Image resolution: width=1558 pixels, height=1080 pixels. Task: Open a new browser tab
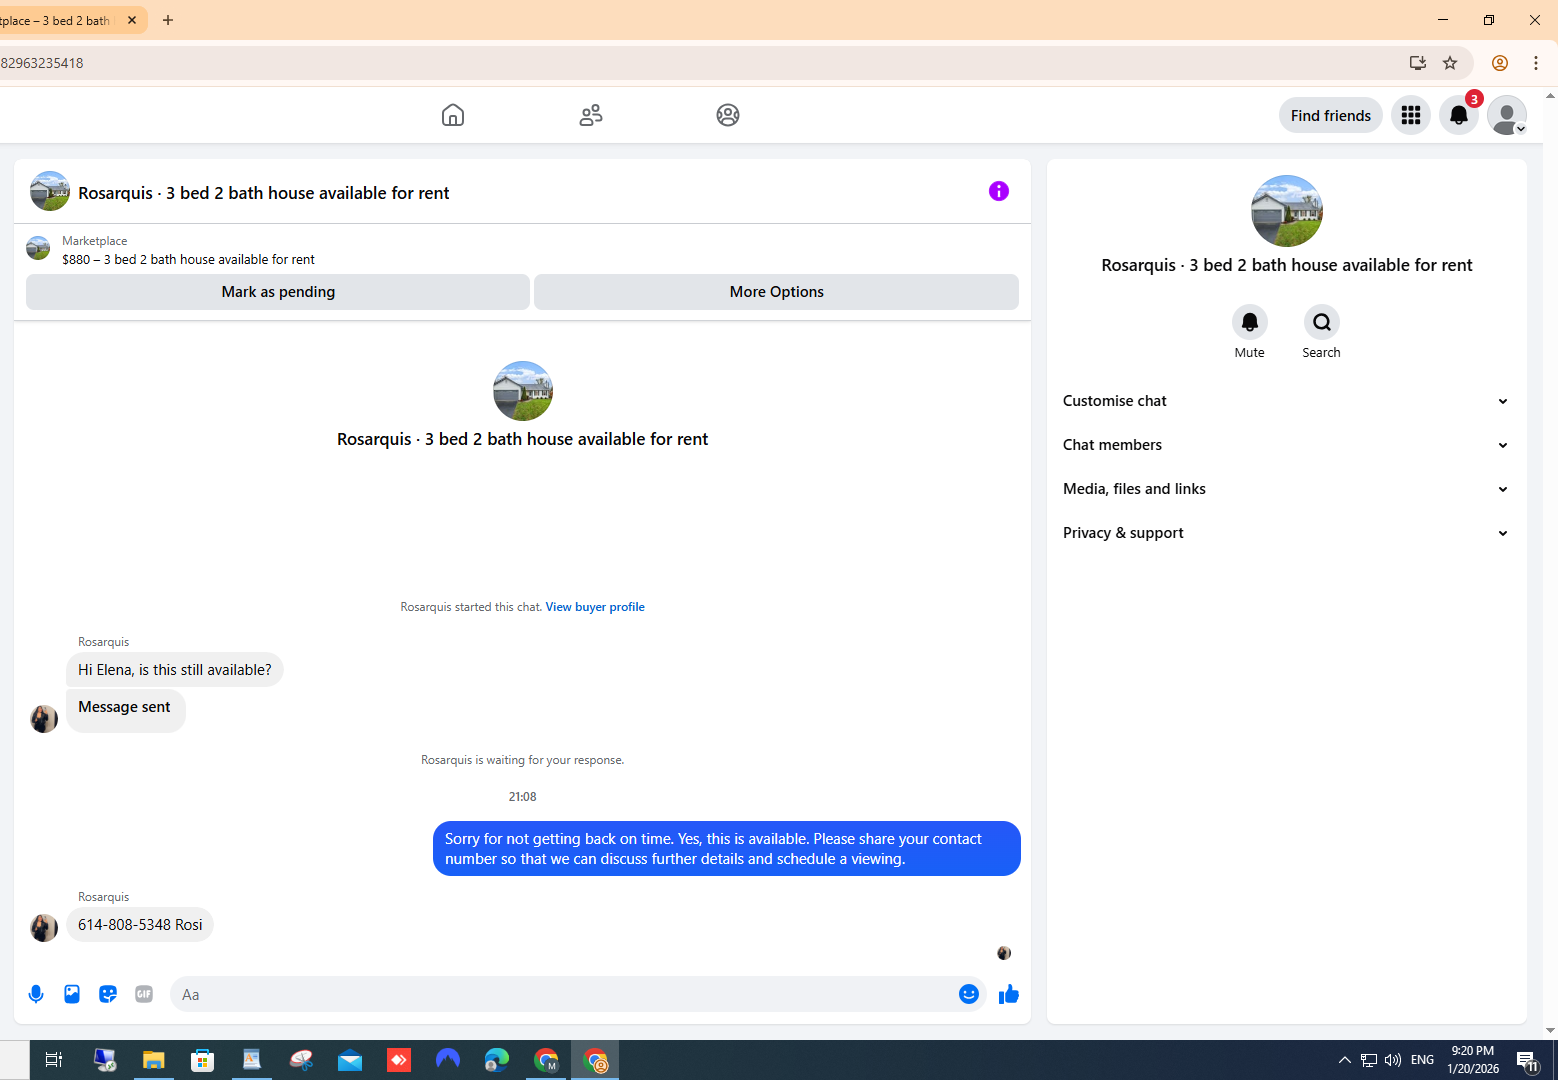coord(168,20)
